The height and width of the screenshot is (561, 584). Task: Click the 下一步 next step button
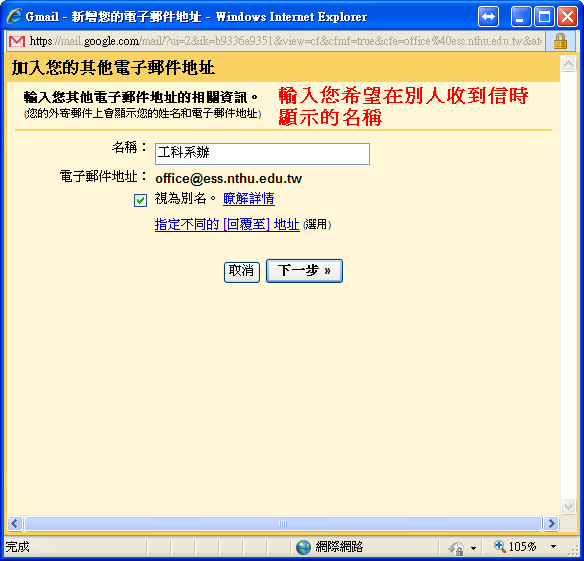tap(304, 271)
